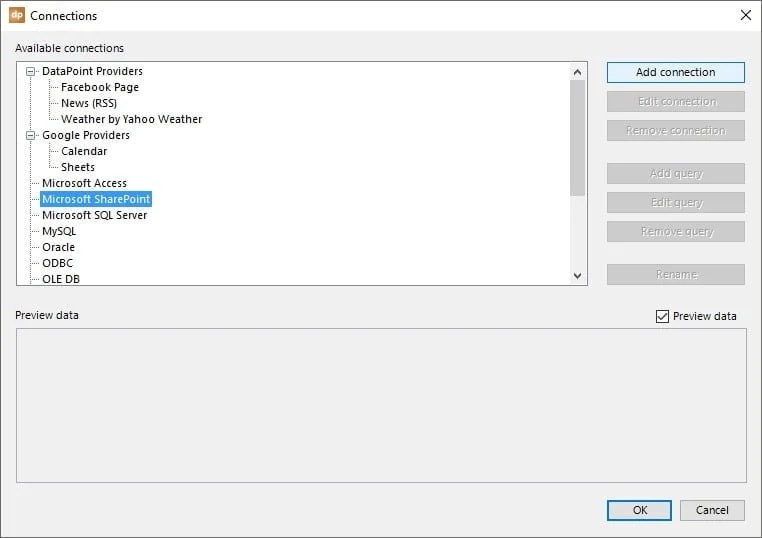Close the Connections dialog
Image resolution: width=762 pixels, height=538 pixels.
click(745, 15)
